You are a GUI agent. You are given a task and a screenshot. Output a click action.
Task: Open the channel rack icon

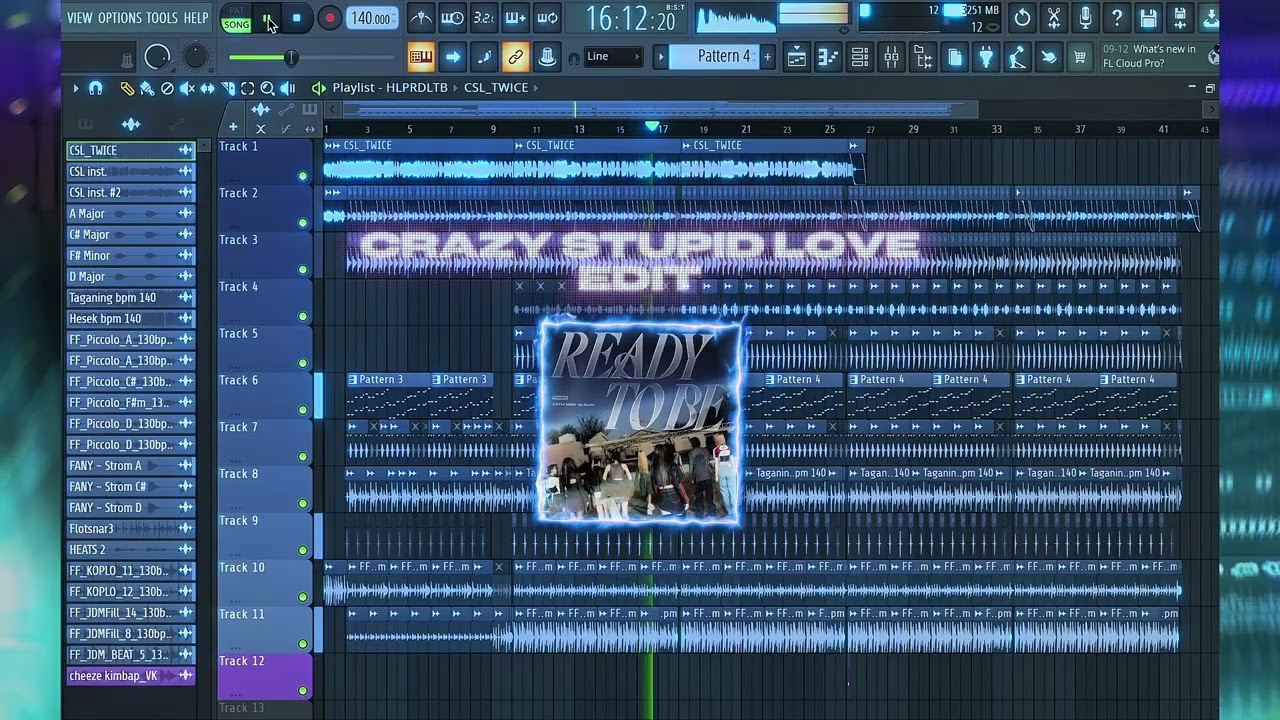860,57
